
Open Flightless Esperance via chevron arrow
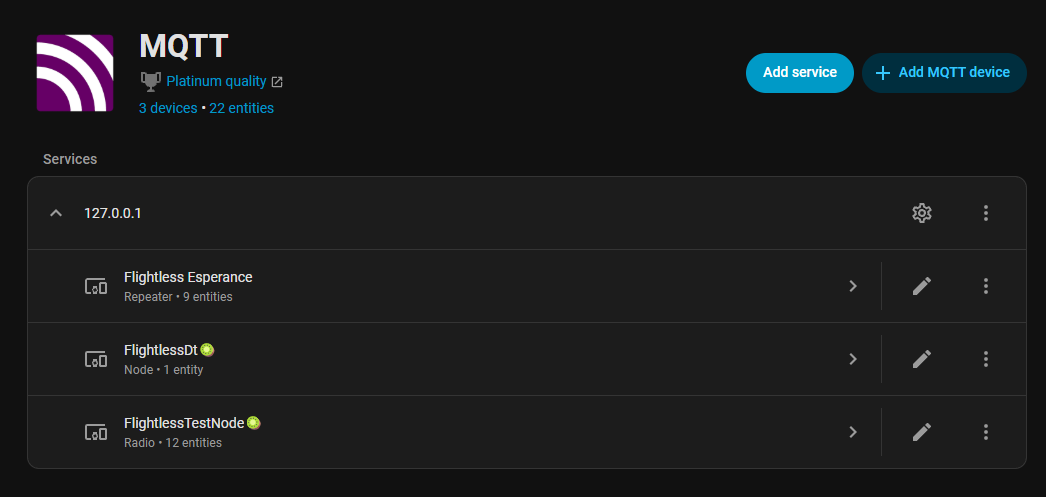(x=853, y=286)
